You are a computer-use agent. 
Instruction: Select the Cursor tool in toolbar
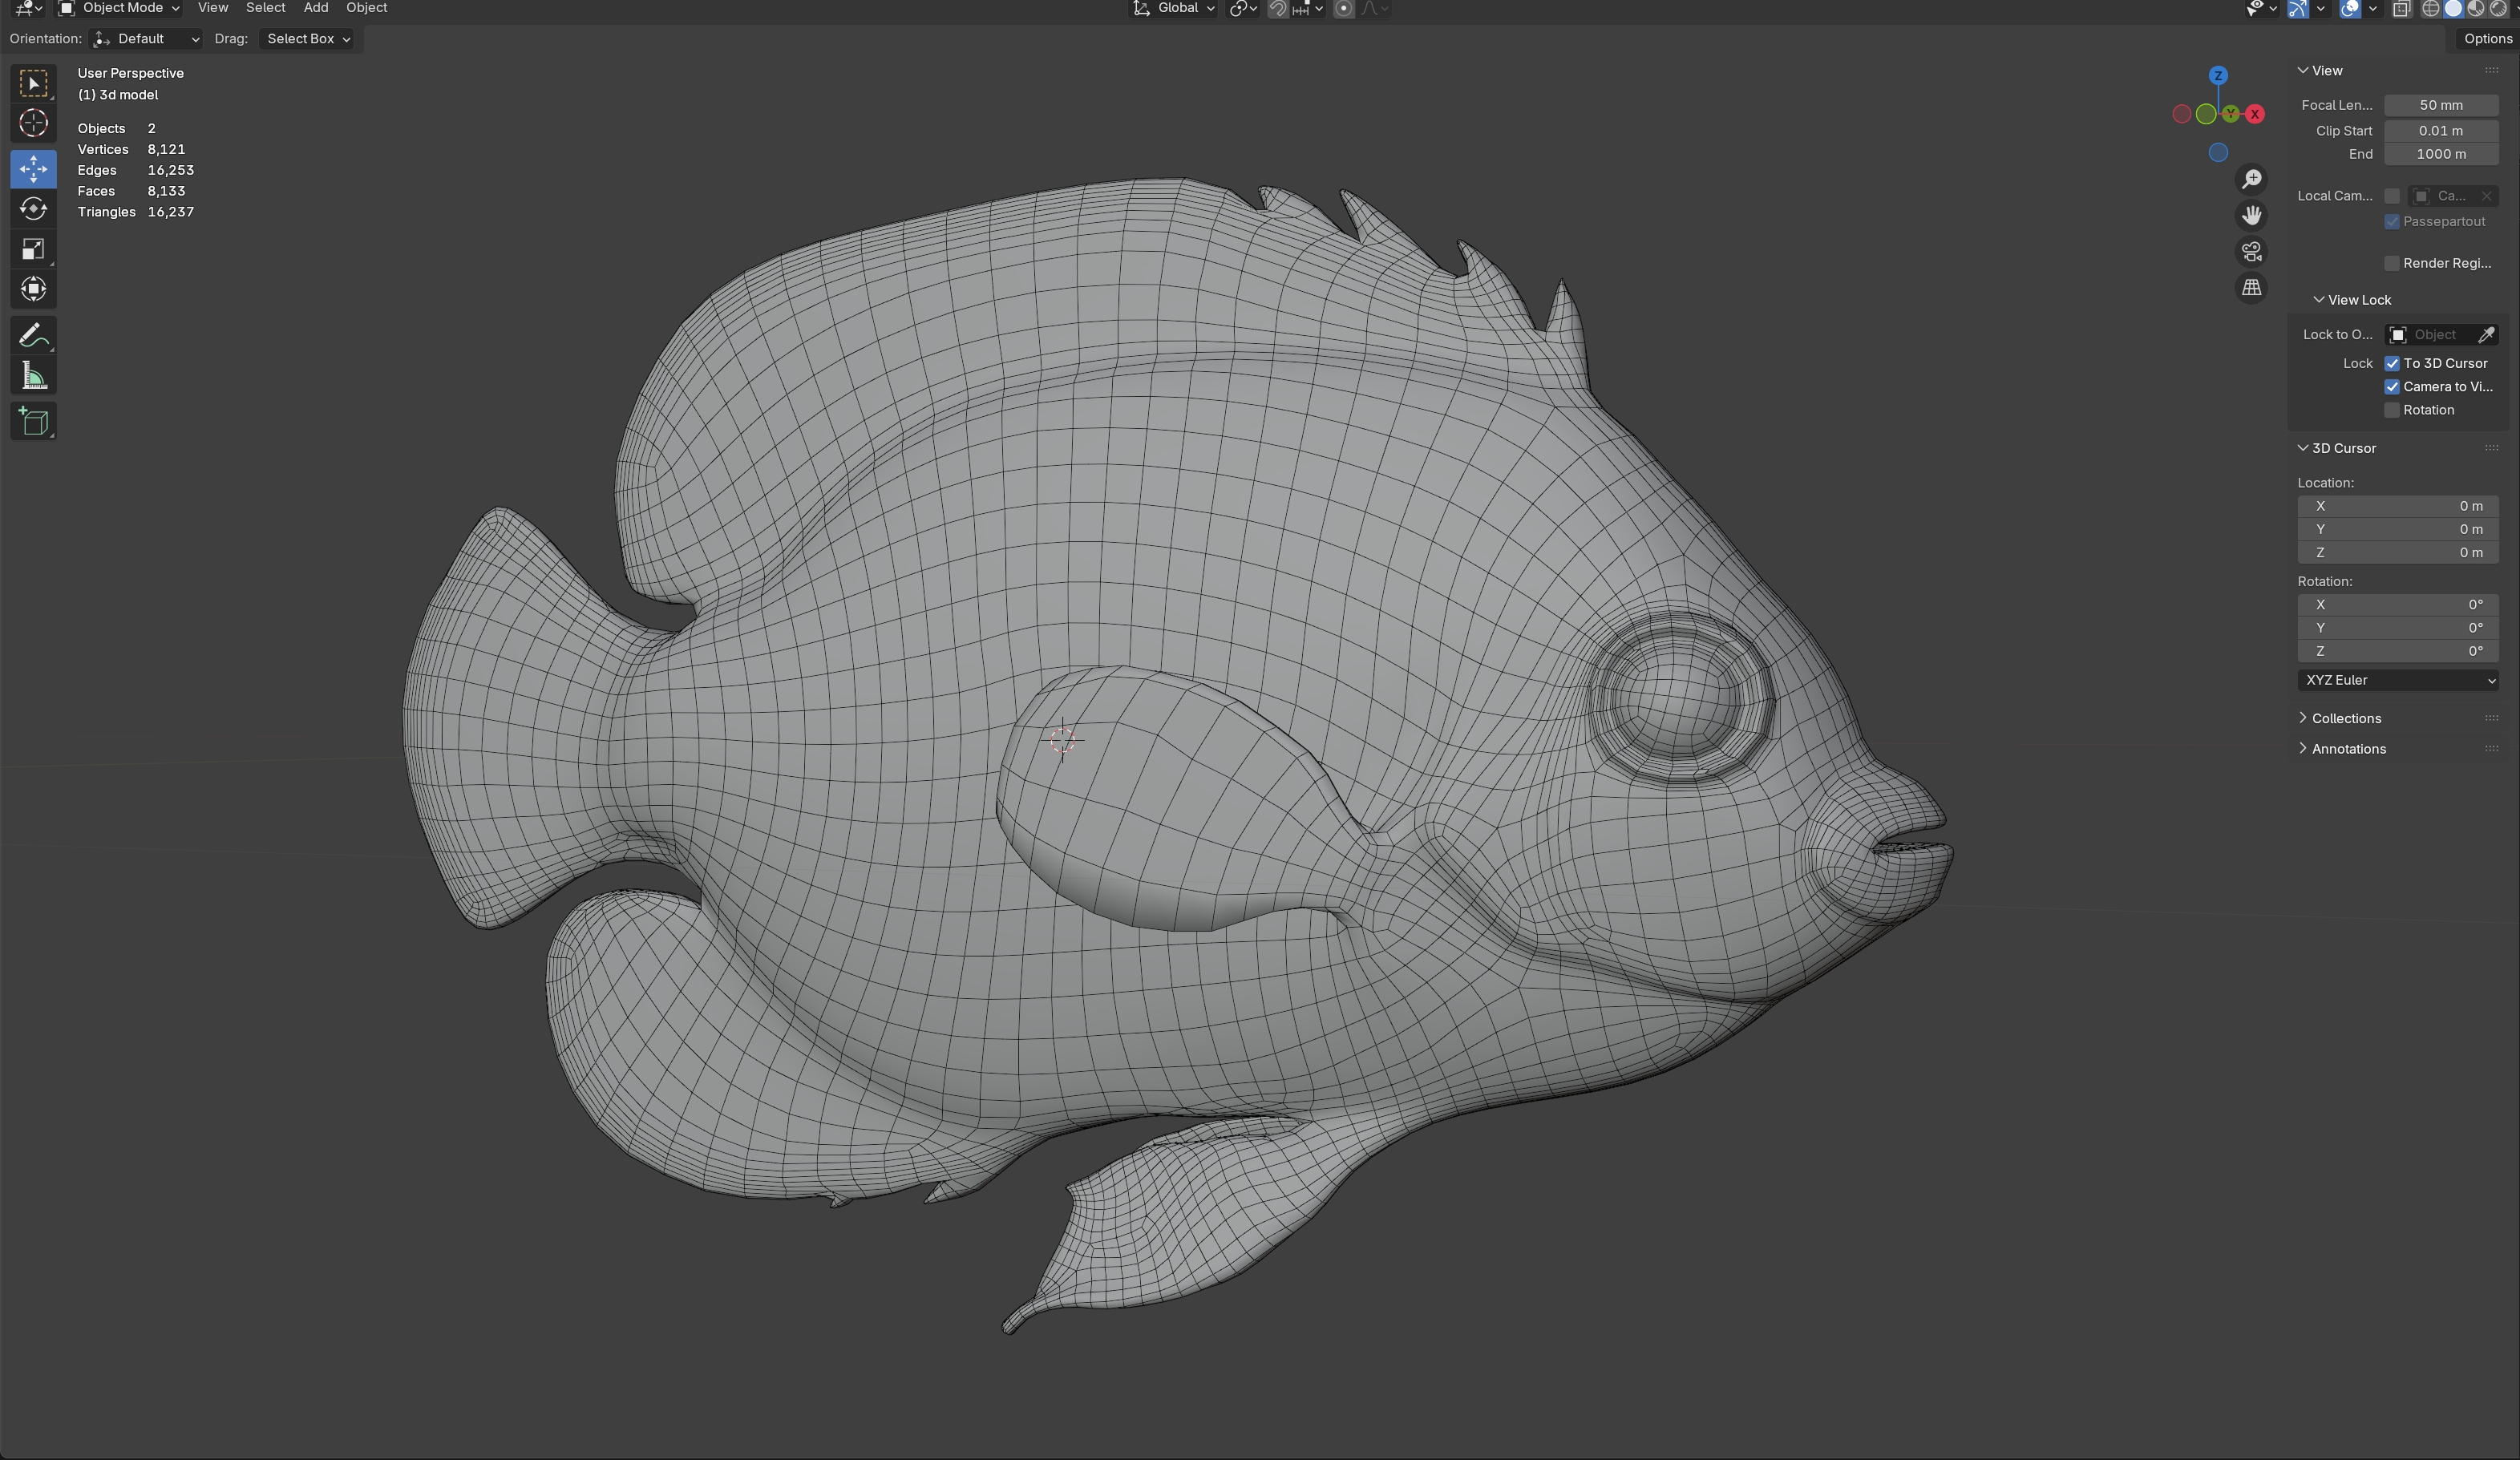point(33,123)
